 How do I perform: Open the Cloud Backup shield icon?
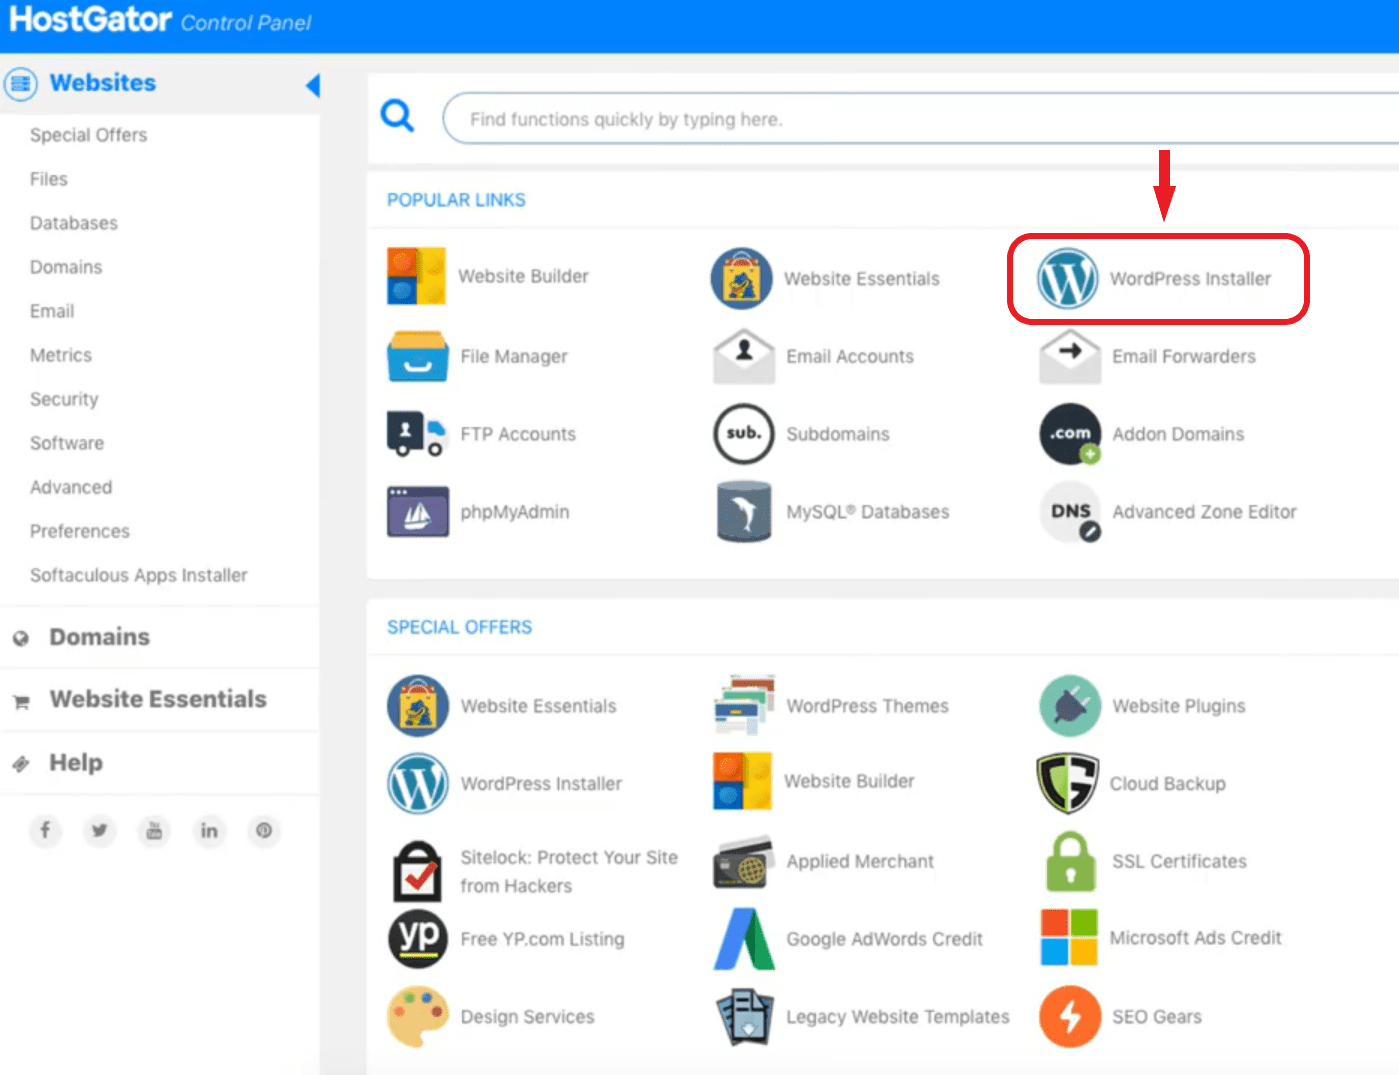[x=1068, y=783]
